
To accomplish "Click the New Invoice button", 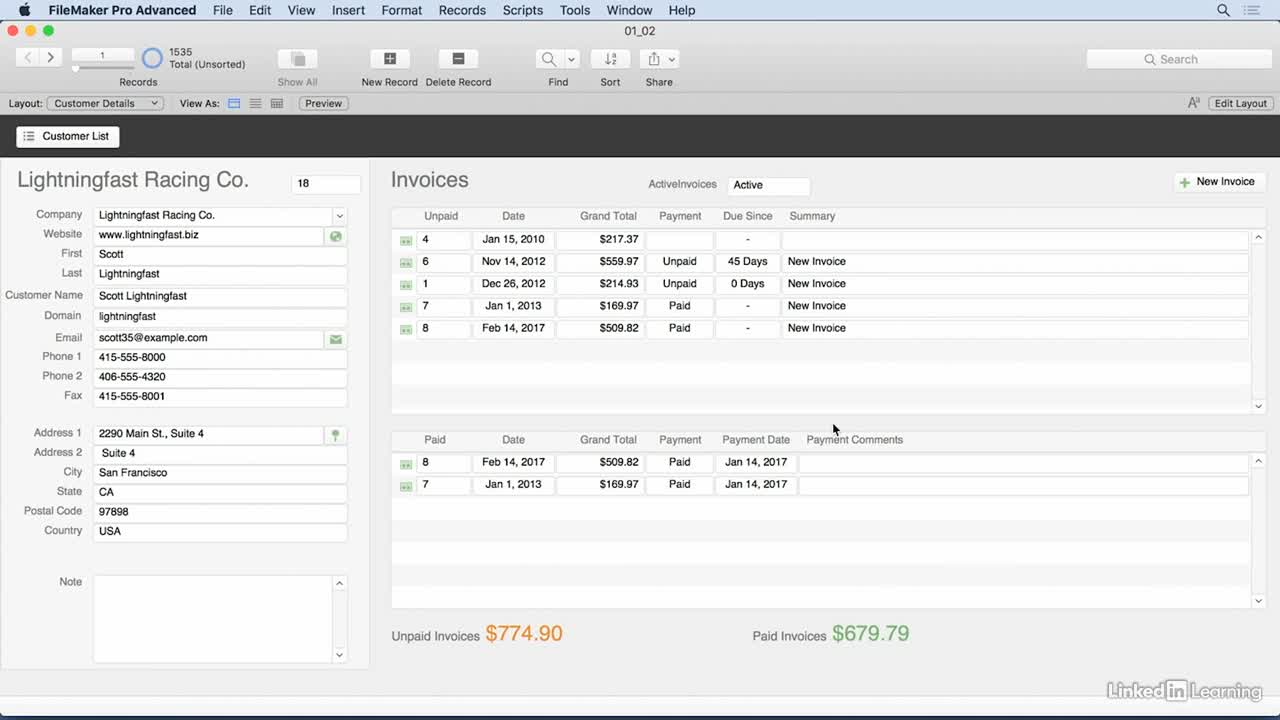I will pyautogui.click(x=1217, y=182).
